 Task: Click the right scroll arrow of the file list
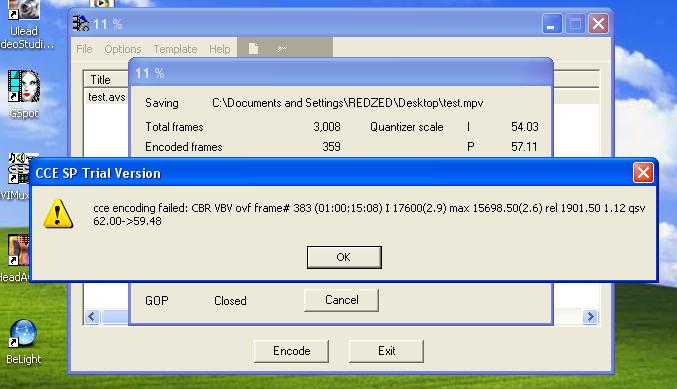(590, 316)
